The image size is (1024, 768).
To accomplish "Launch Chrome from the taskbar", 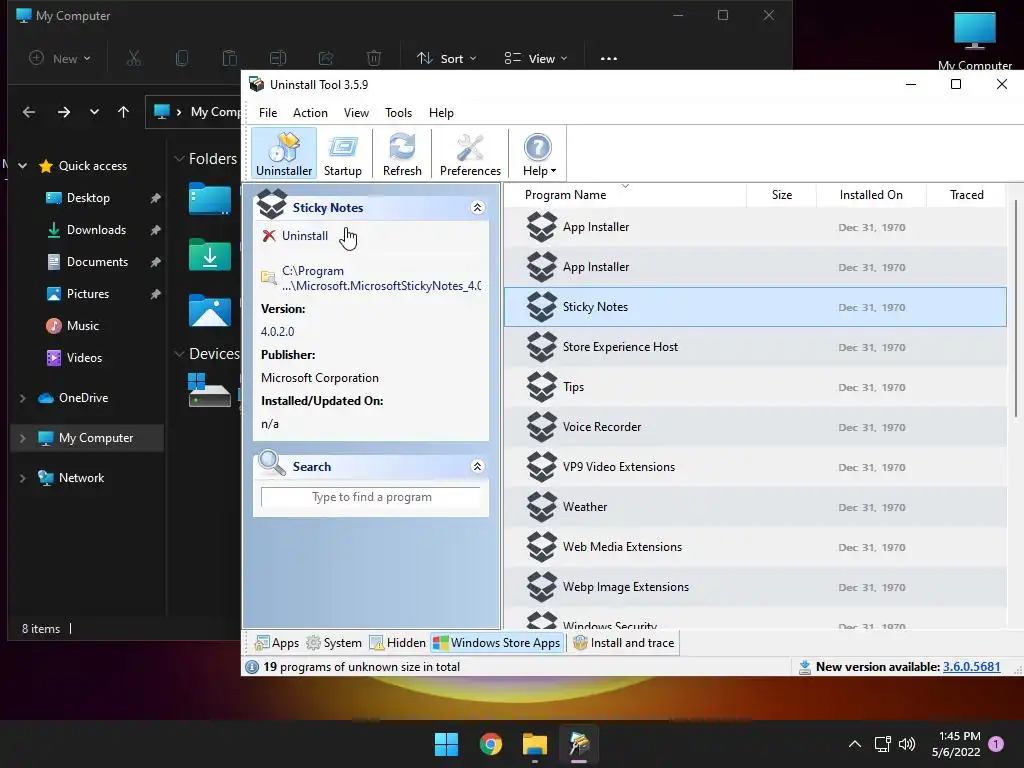I will [x=490, y=744].
